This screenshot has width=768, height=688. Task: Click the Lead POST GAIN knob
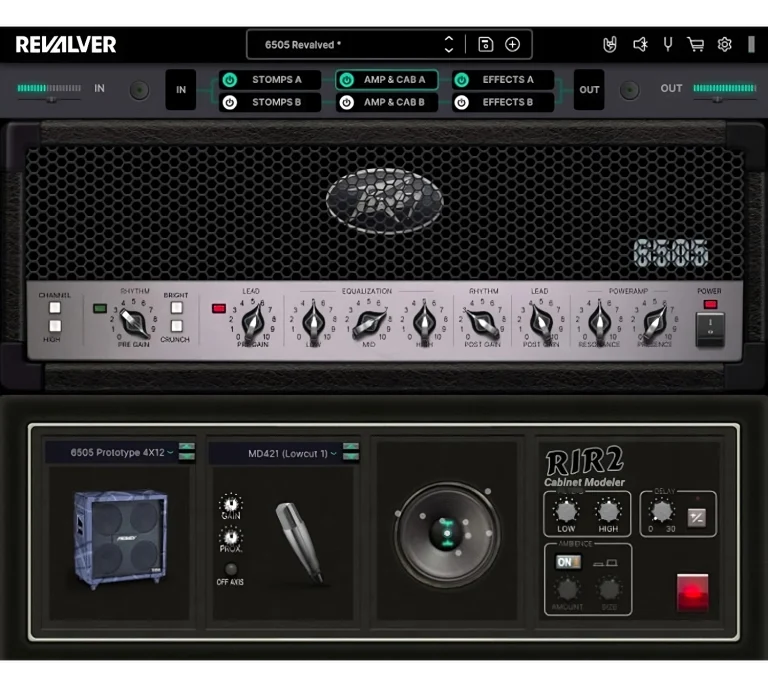point(540,322)
